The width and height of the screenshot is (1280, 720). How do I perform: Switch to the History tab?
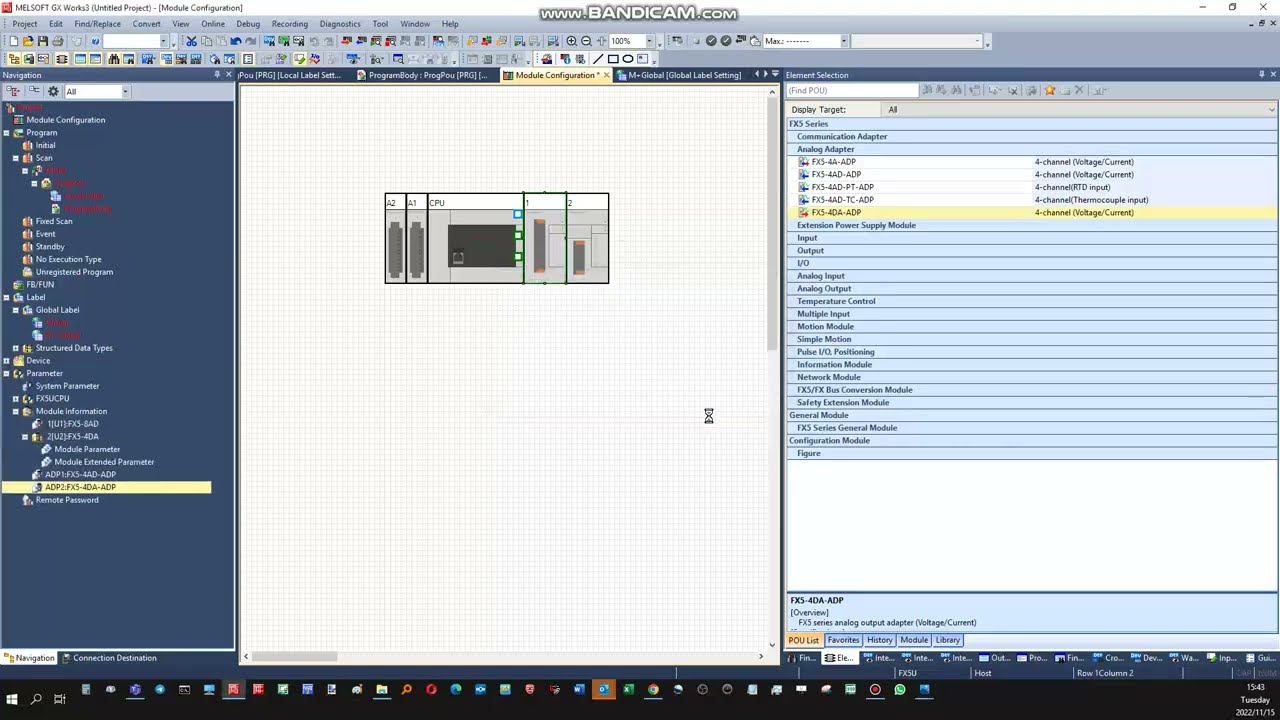880,640
